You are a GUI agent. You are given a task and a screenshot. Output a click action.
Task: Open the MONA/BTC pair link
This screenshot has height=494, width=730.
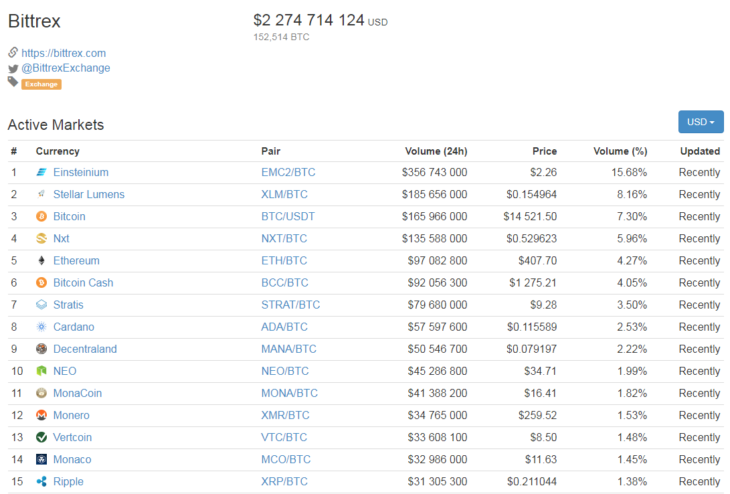coord(289,393)
